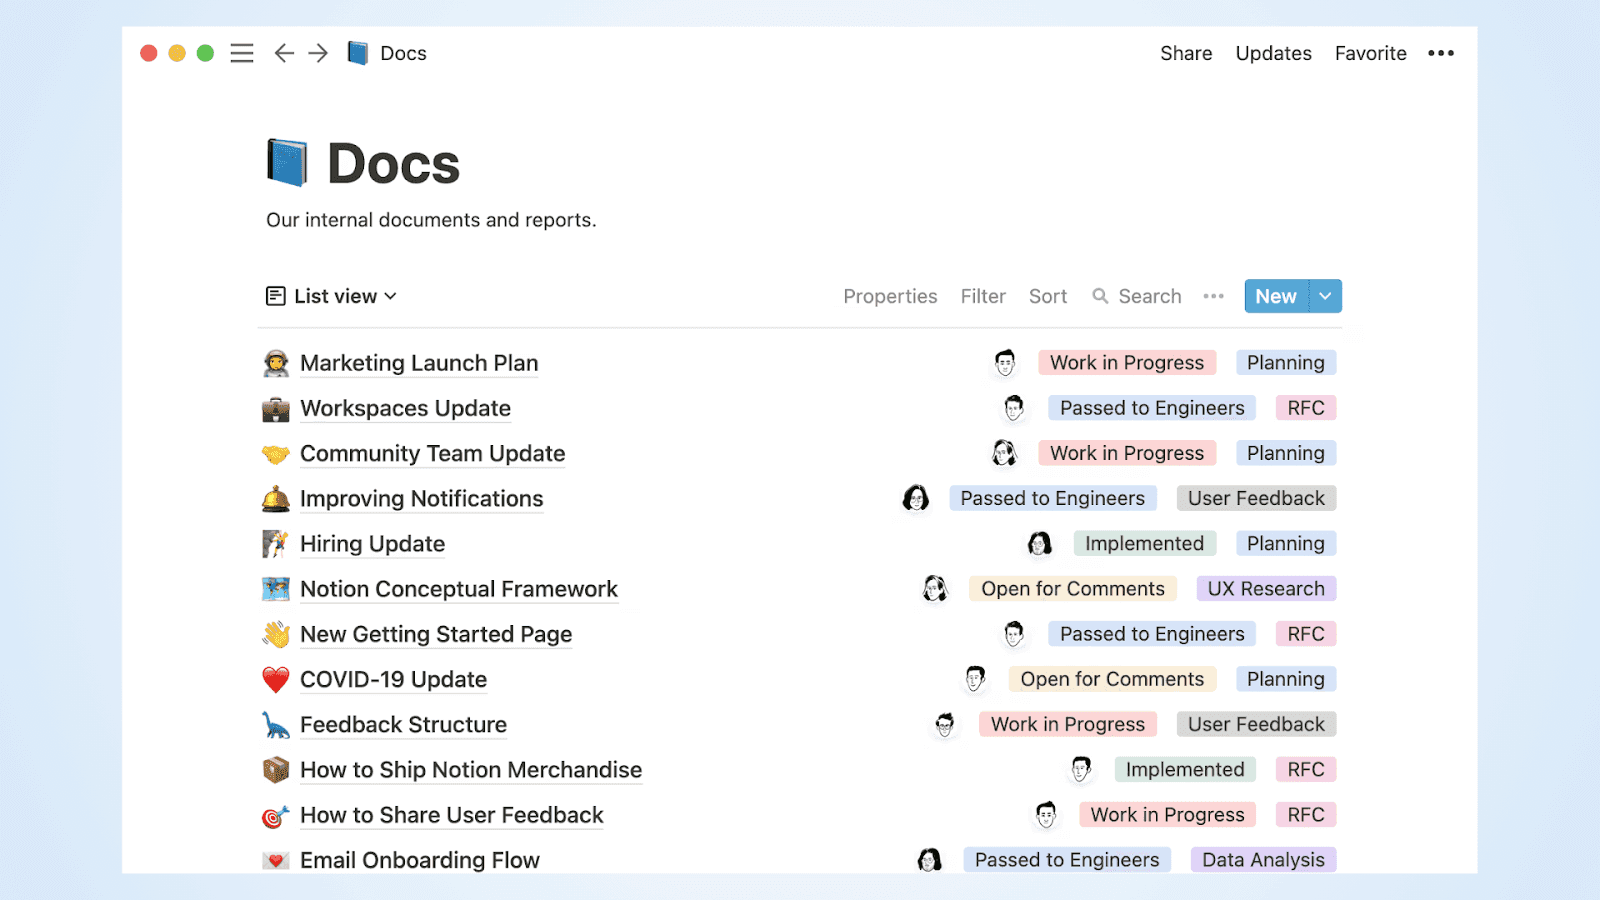The width and height of the screenshot is (1600, 900).
Task: Click the dinosaur emoji beside Feedback Structure
Action: tap(276, 724)
